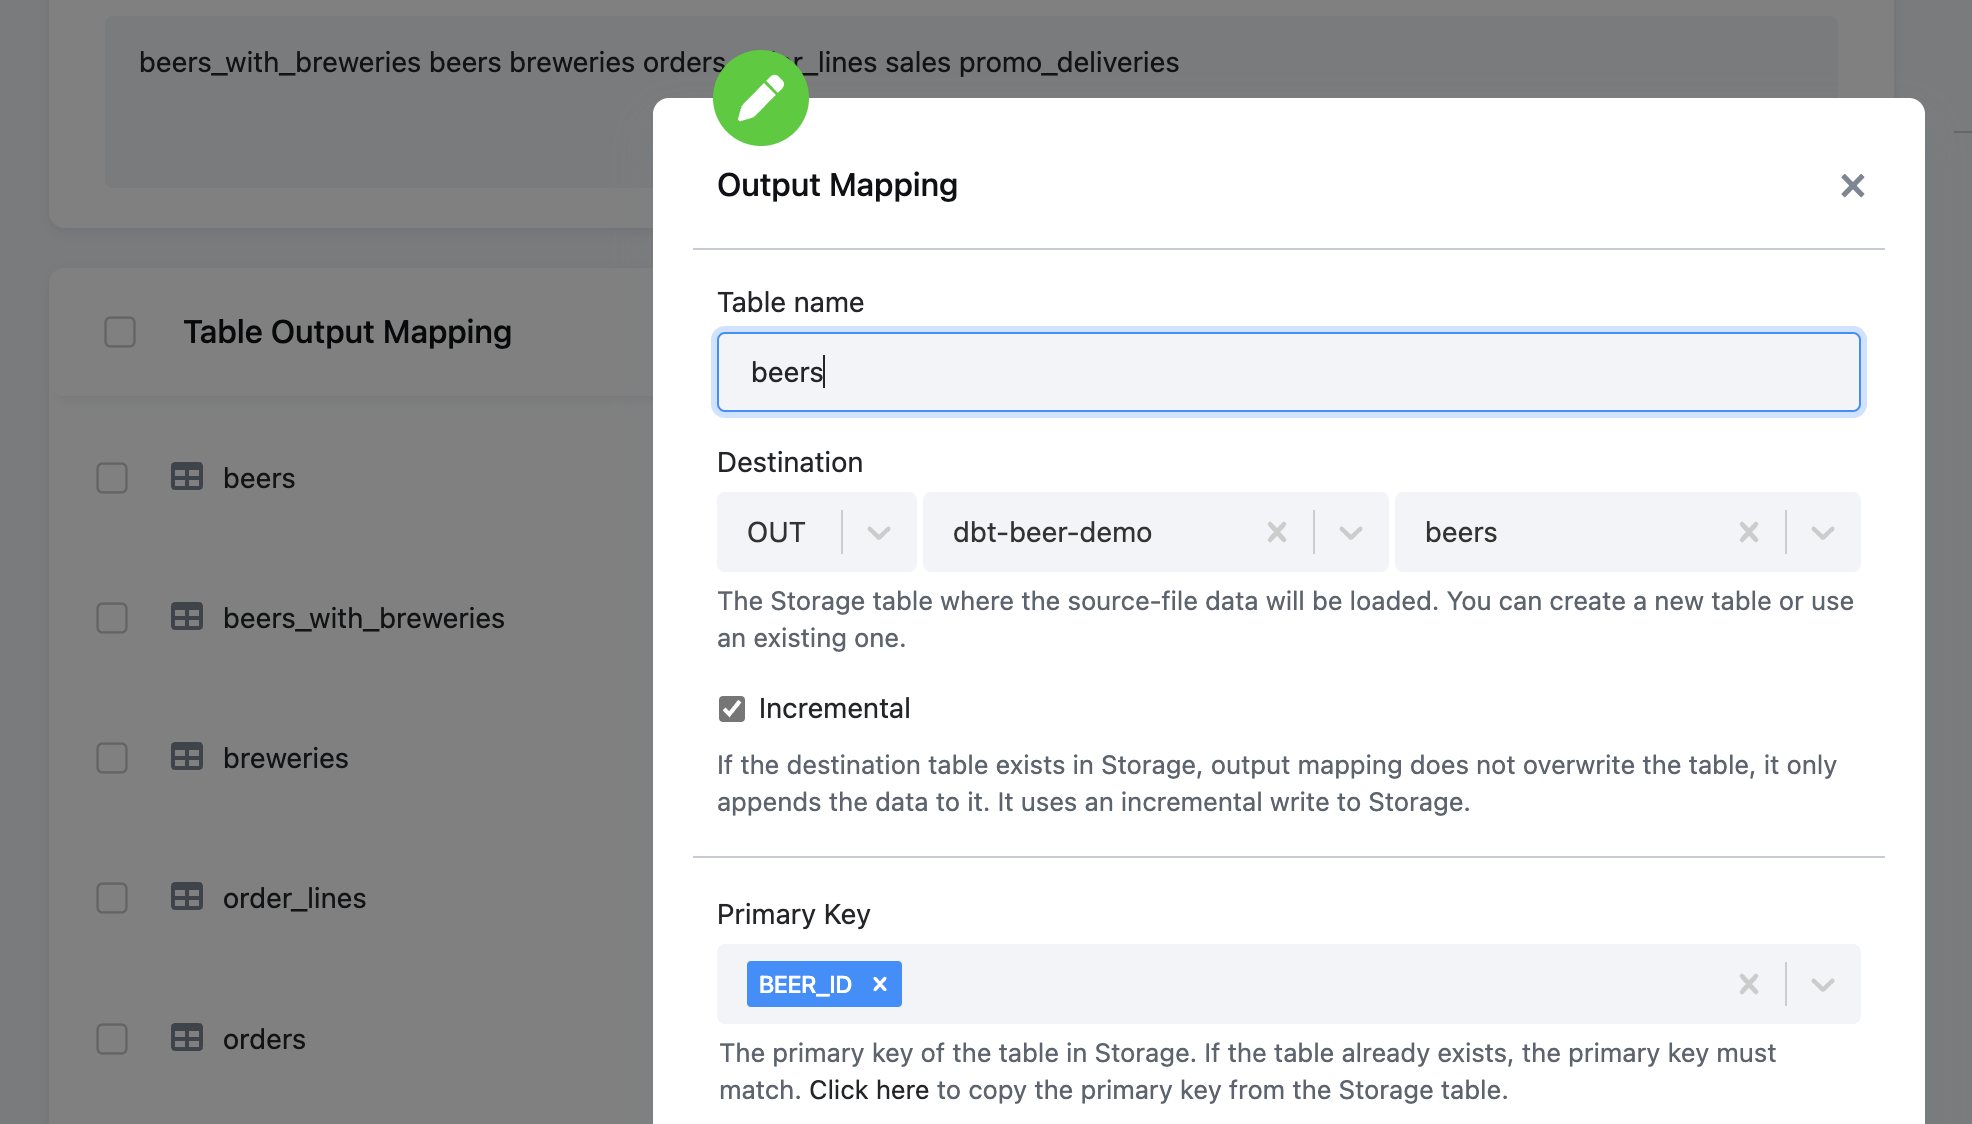Expand the Primary Key dropdown
Image resolution: width=1972 pixels, height=1124 pixels.
click(1823, 984)
